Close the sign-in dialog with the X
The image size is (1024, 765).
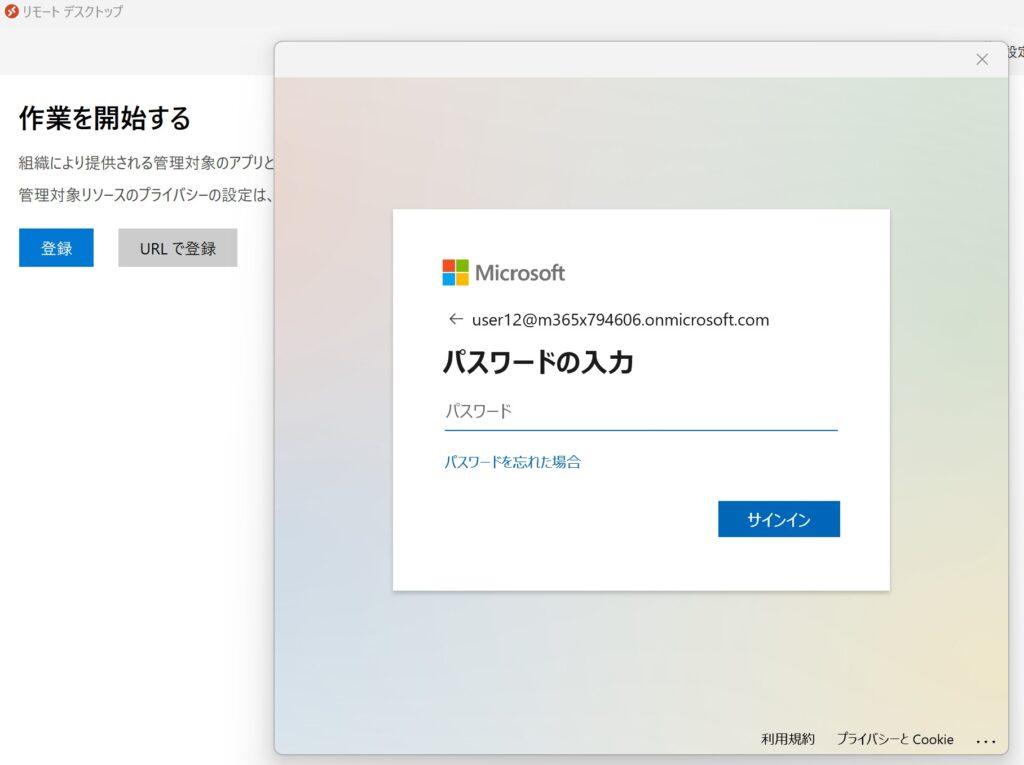[982, 59]
